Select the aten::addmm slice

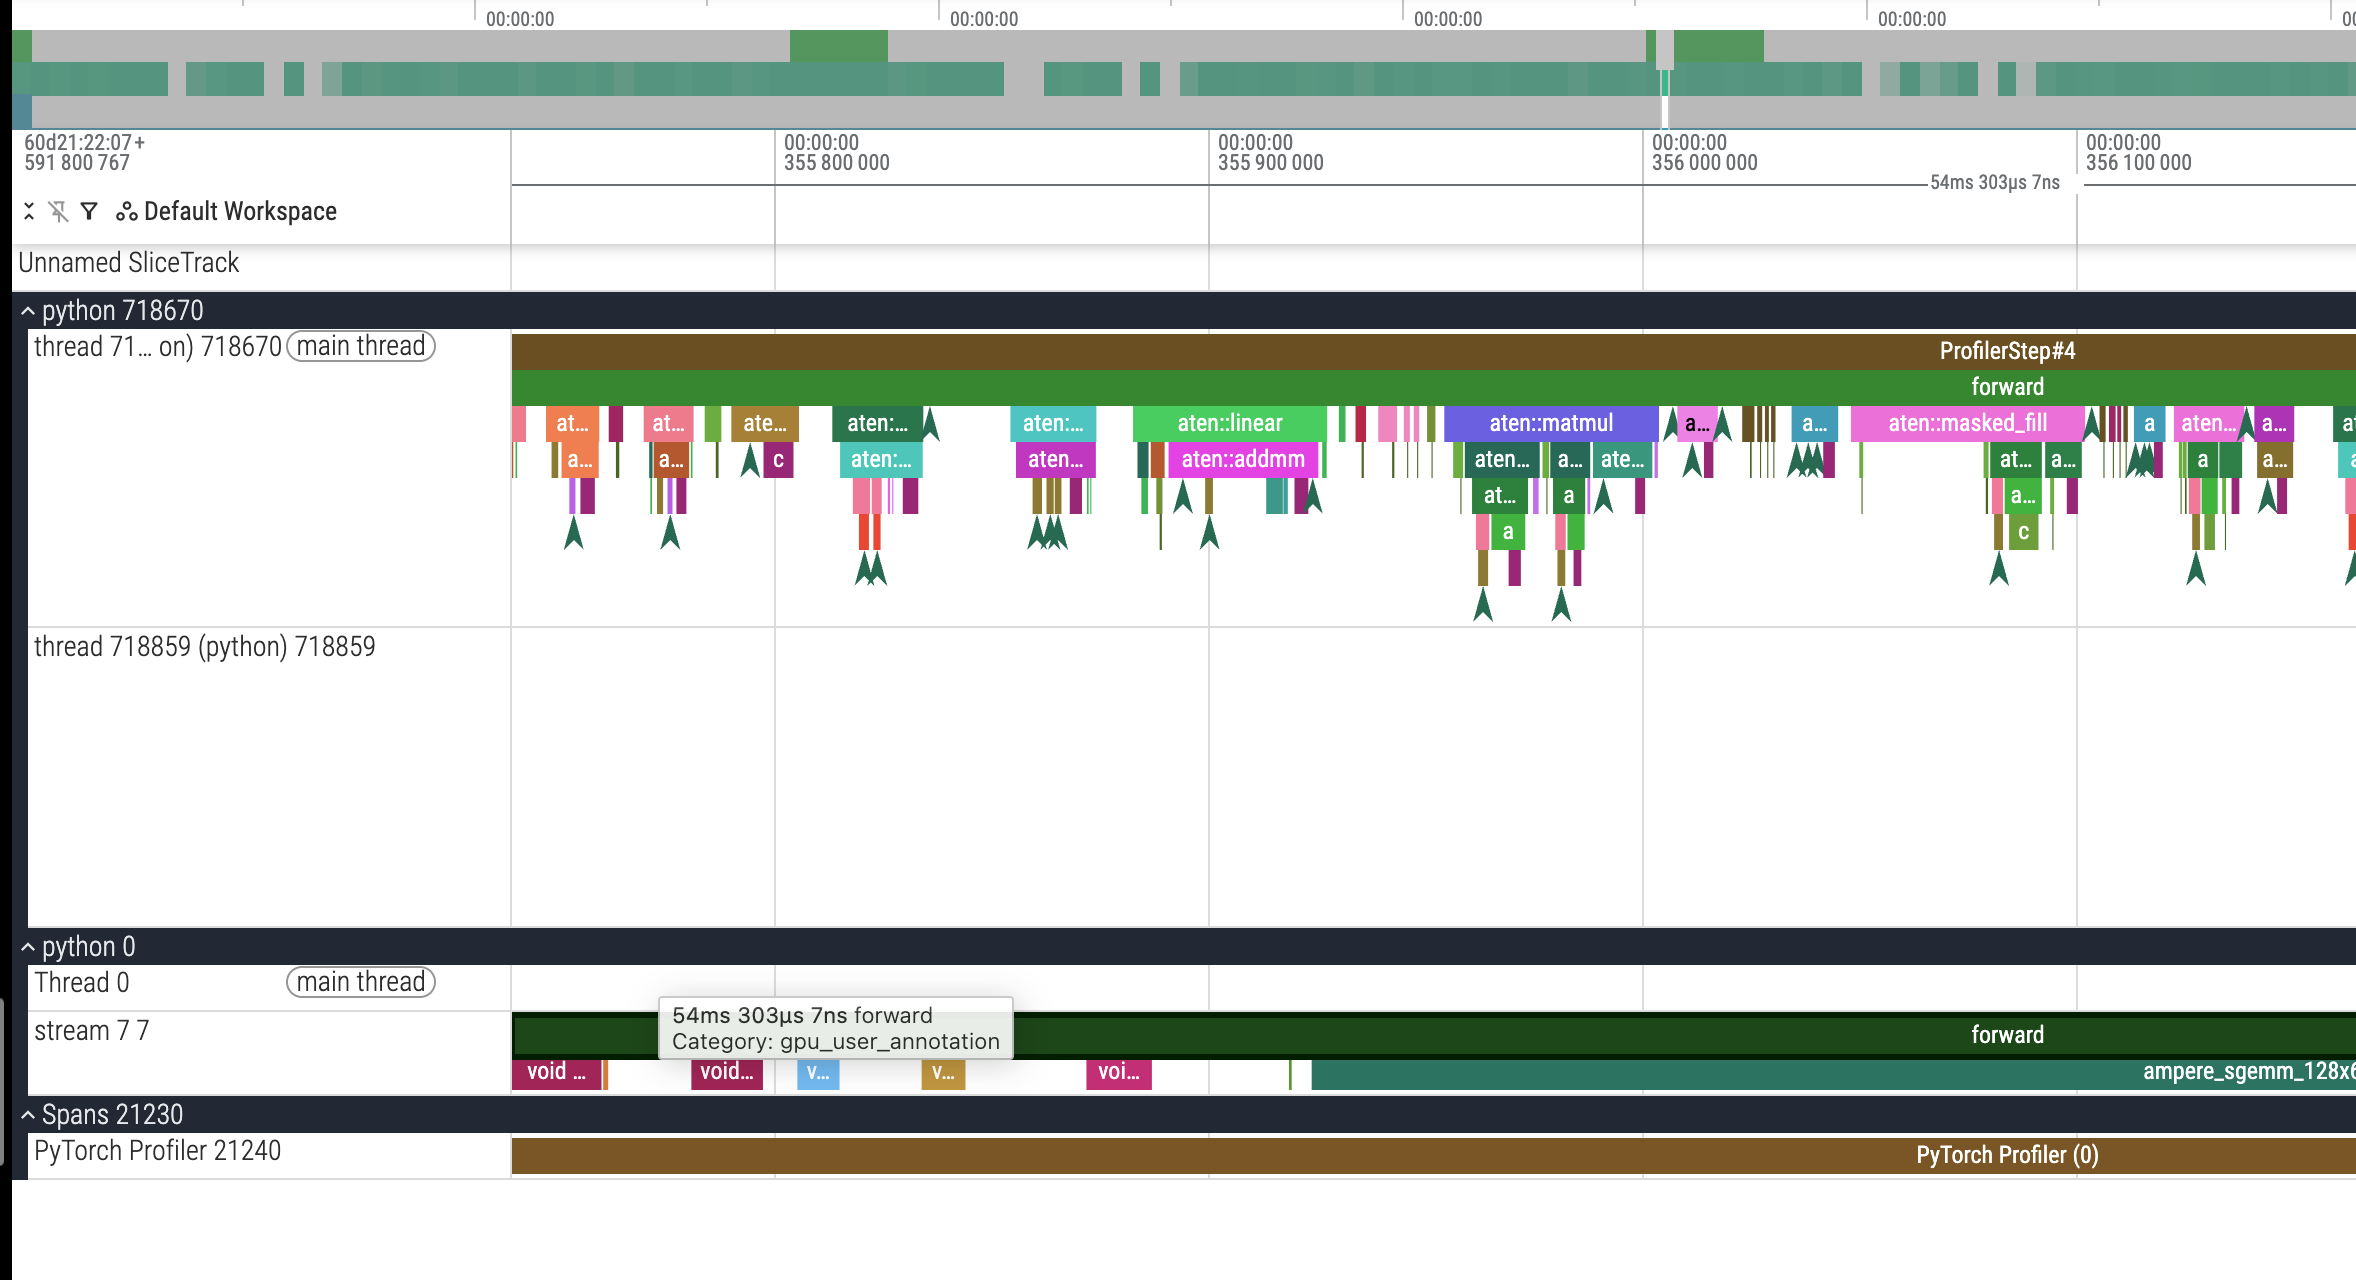pyautogui.click(x=1242, y=459)
